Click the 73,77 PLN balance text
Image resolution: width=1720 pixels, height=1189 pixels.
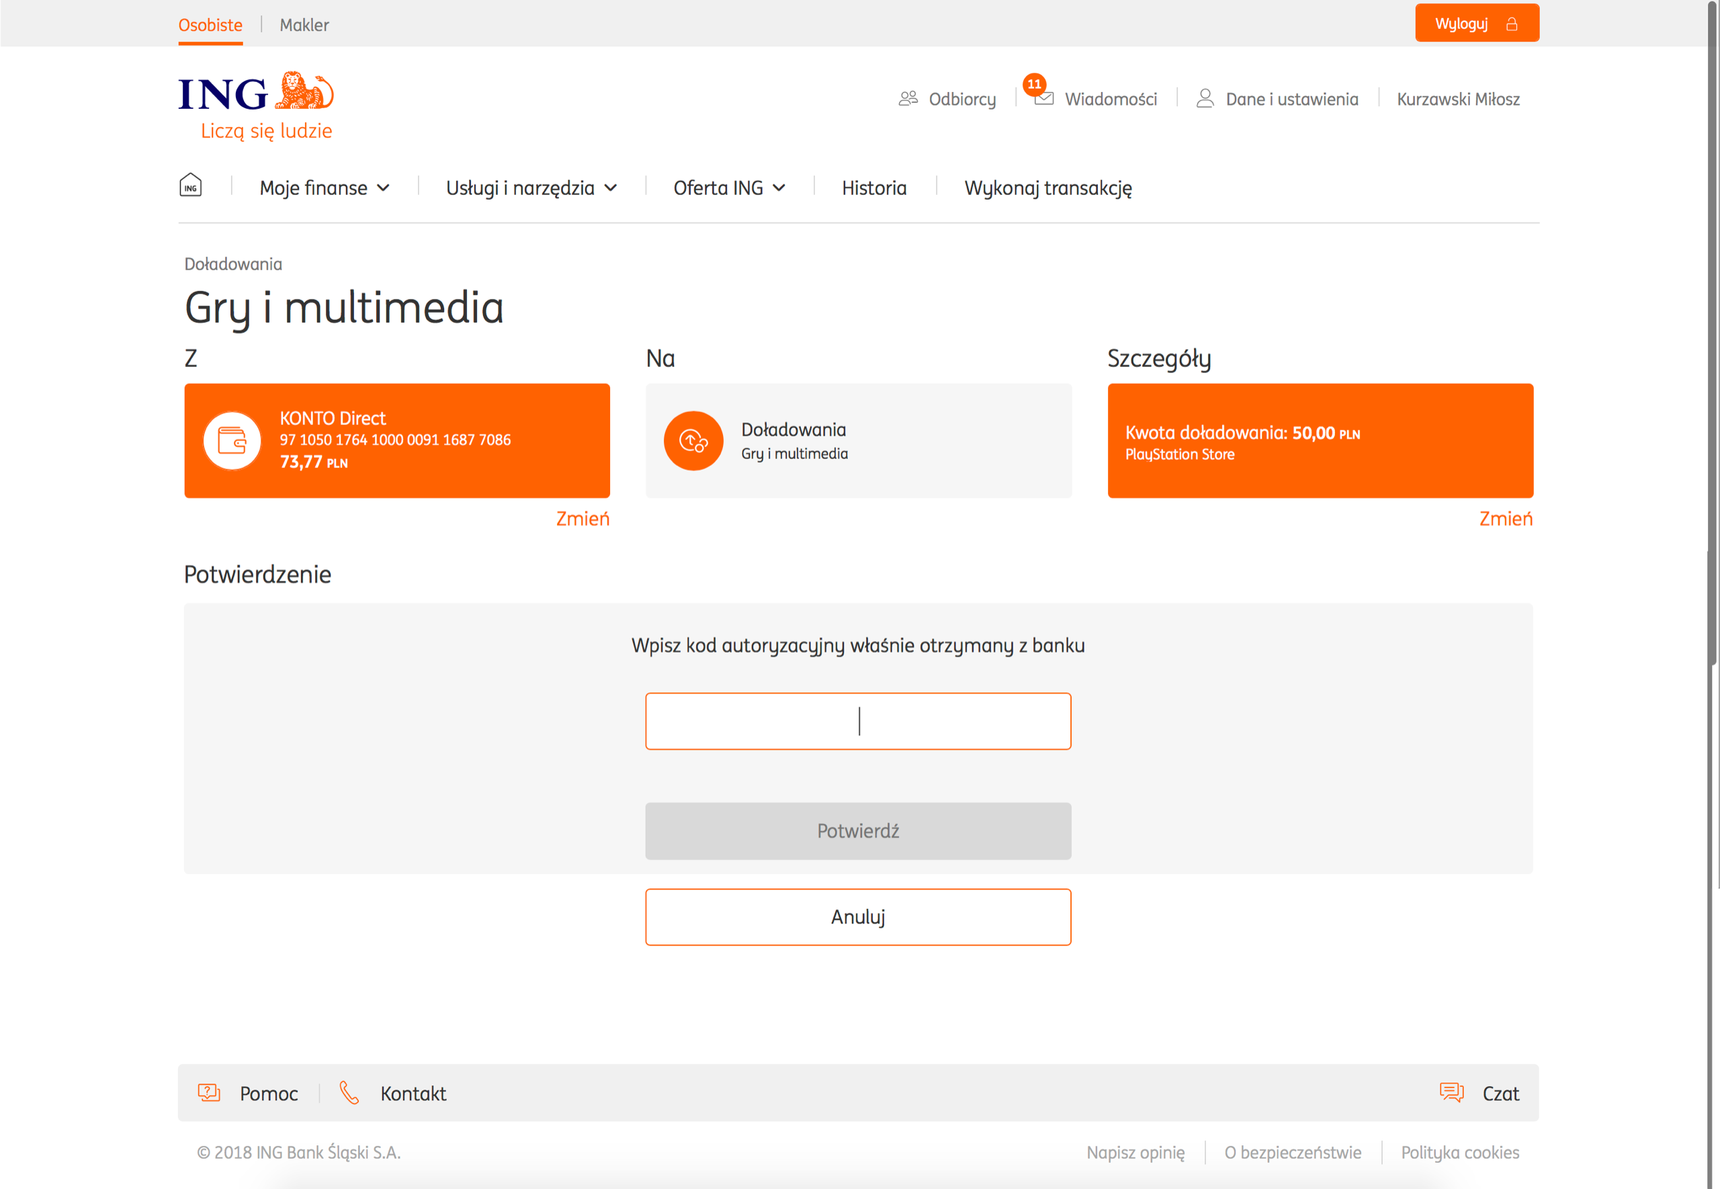(314, 462)
